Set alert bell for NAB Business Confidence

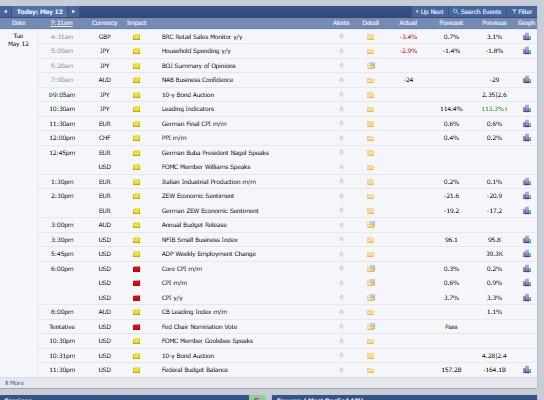point(341,79)
